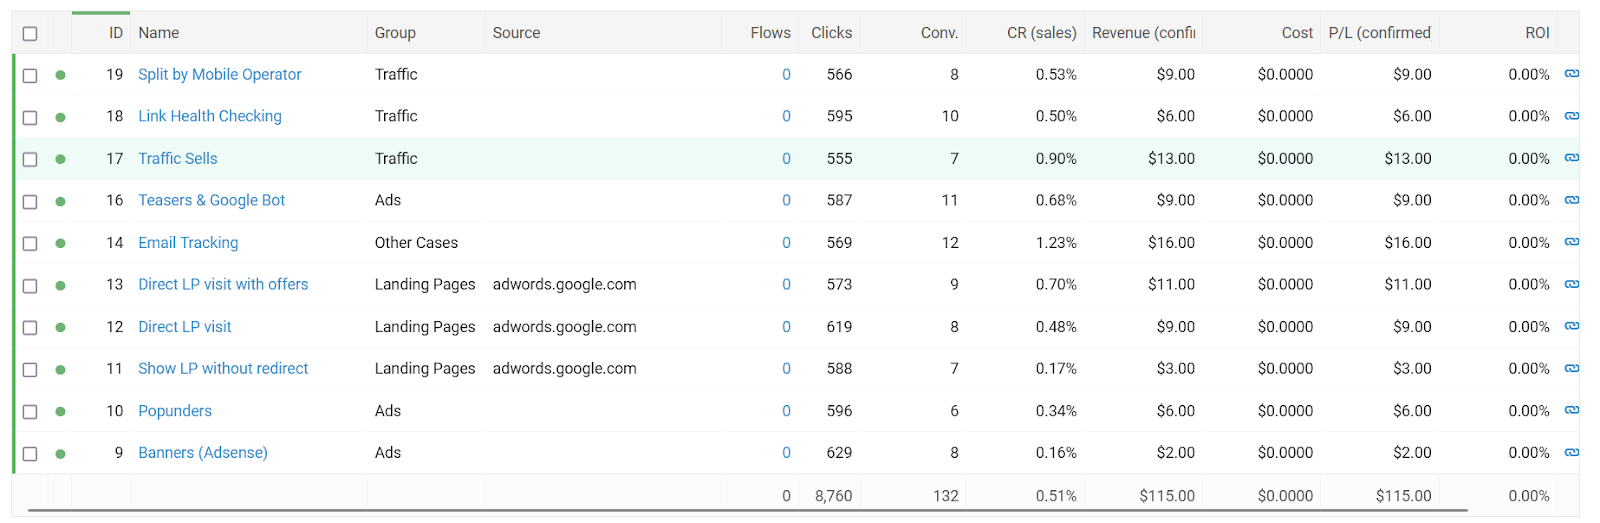This screenshot has height=523, width=1600.
Task: Click green status dot for Link Health Checking
Action: 60,117
